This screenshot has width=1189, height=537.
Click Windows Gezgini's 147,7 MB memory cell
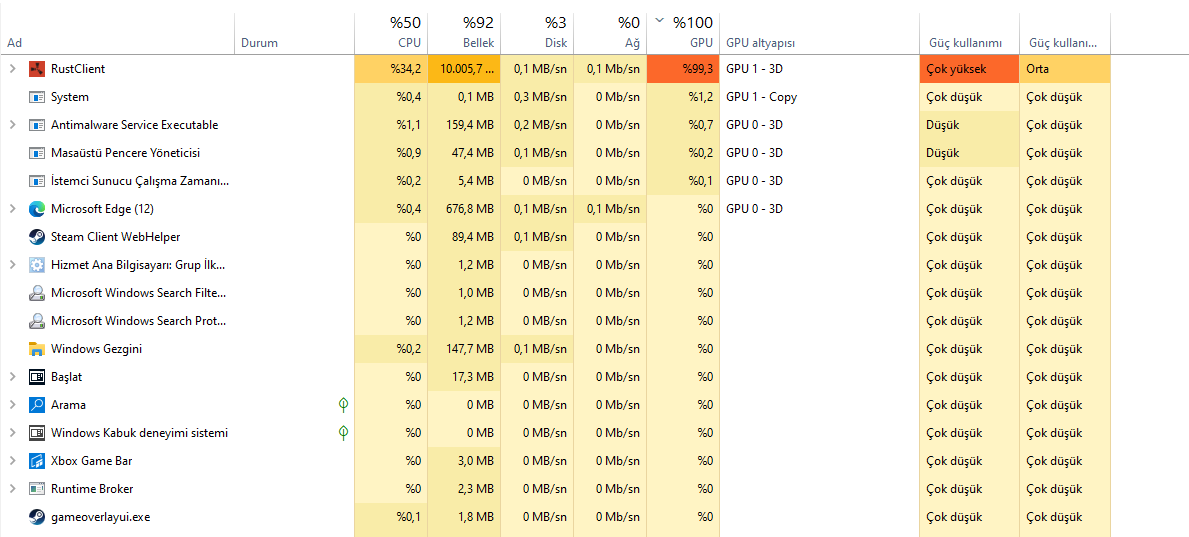pos(464,349)
